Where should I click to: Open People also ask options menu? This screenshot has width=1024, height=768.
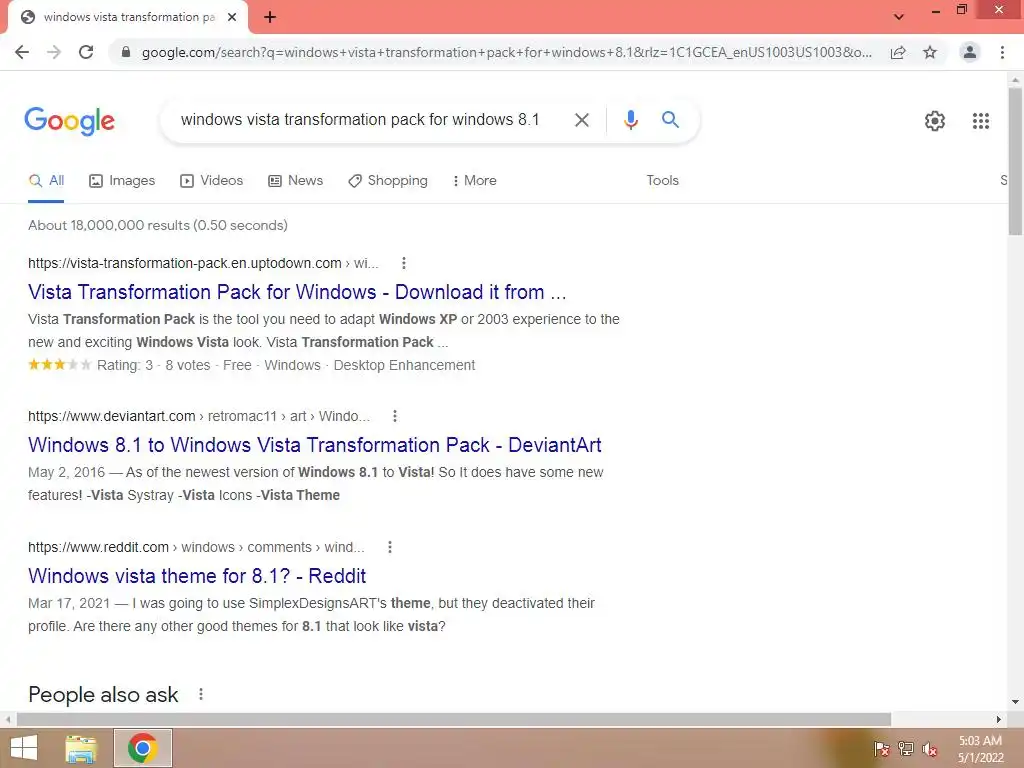coord(200,694)
